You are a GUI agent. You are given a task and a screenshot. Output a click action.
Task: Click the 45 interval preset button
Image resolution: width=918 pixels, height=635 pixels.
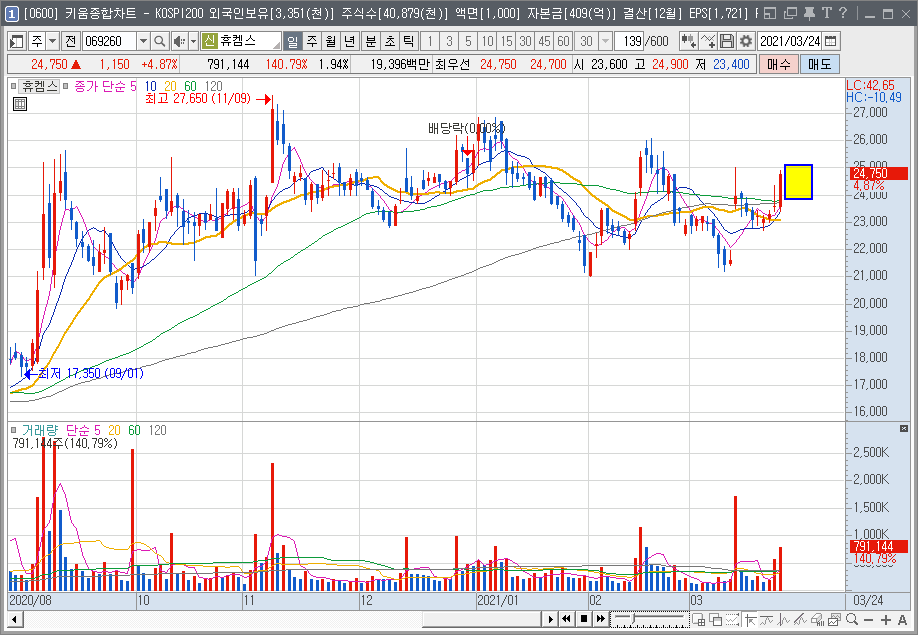click(x=544, y=41)
